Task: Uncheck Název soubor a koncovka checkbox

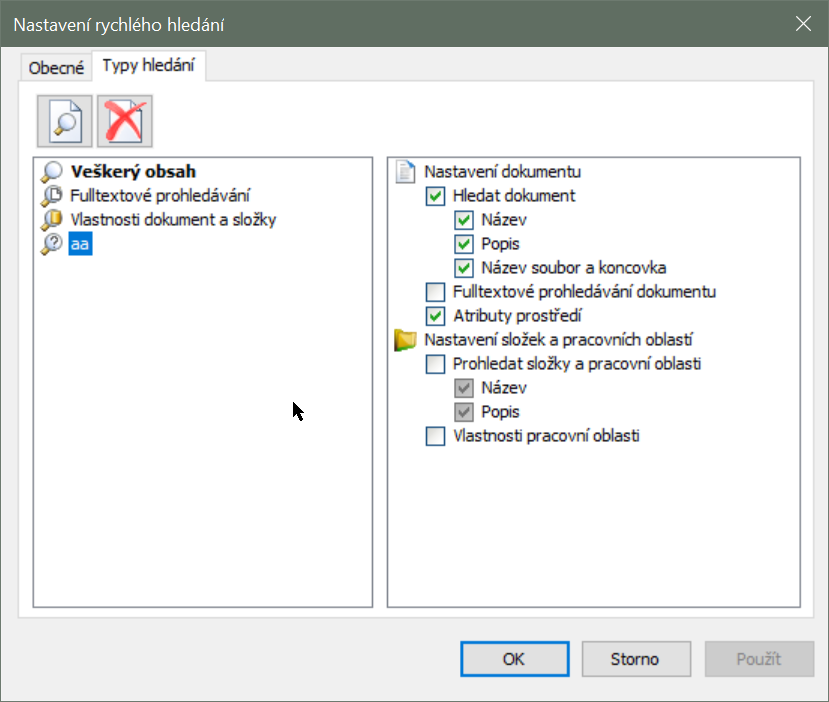Action: (x=464, y=268)
